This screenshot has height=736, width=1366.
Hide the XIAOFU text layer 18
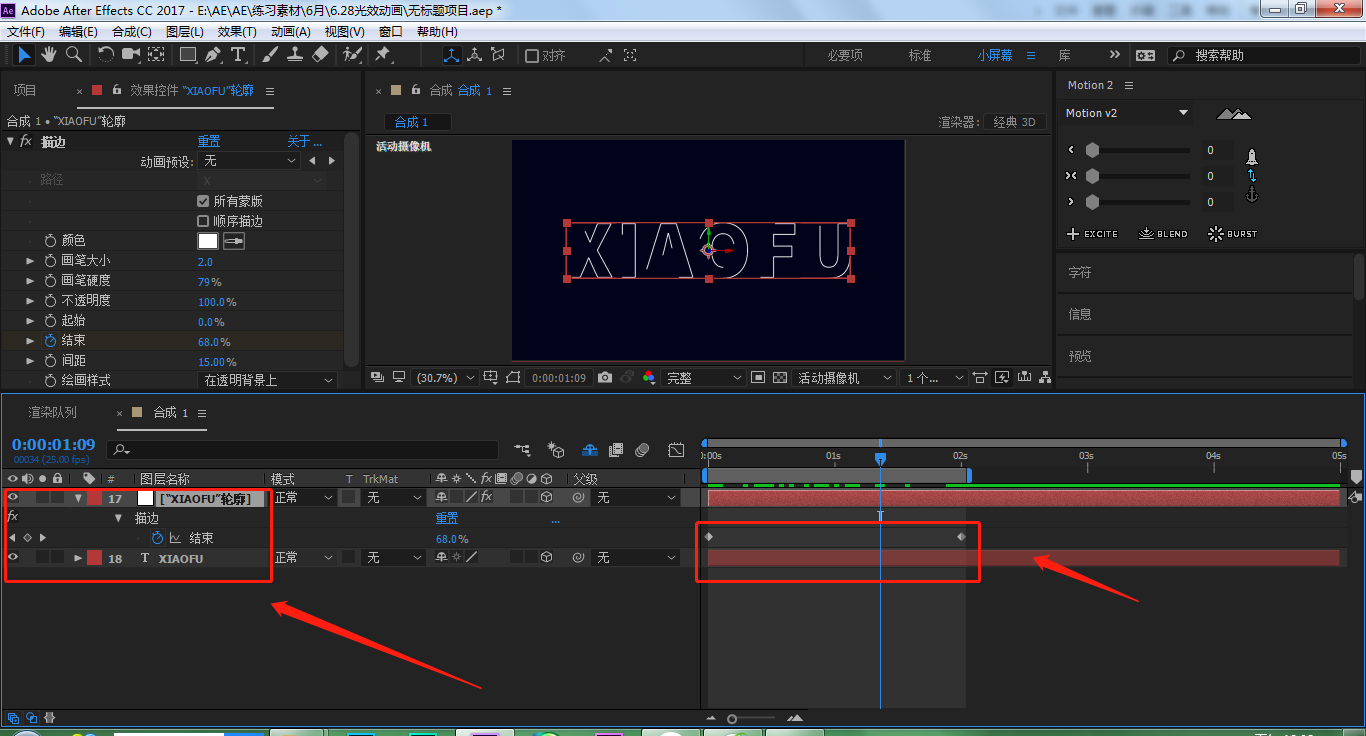14,557
